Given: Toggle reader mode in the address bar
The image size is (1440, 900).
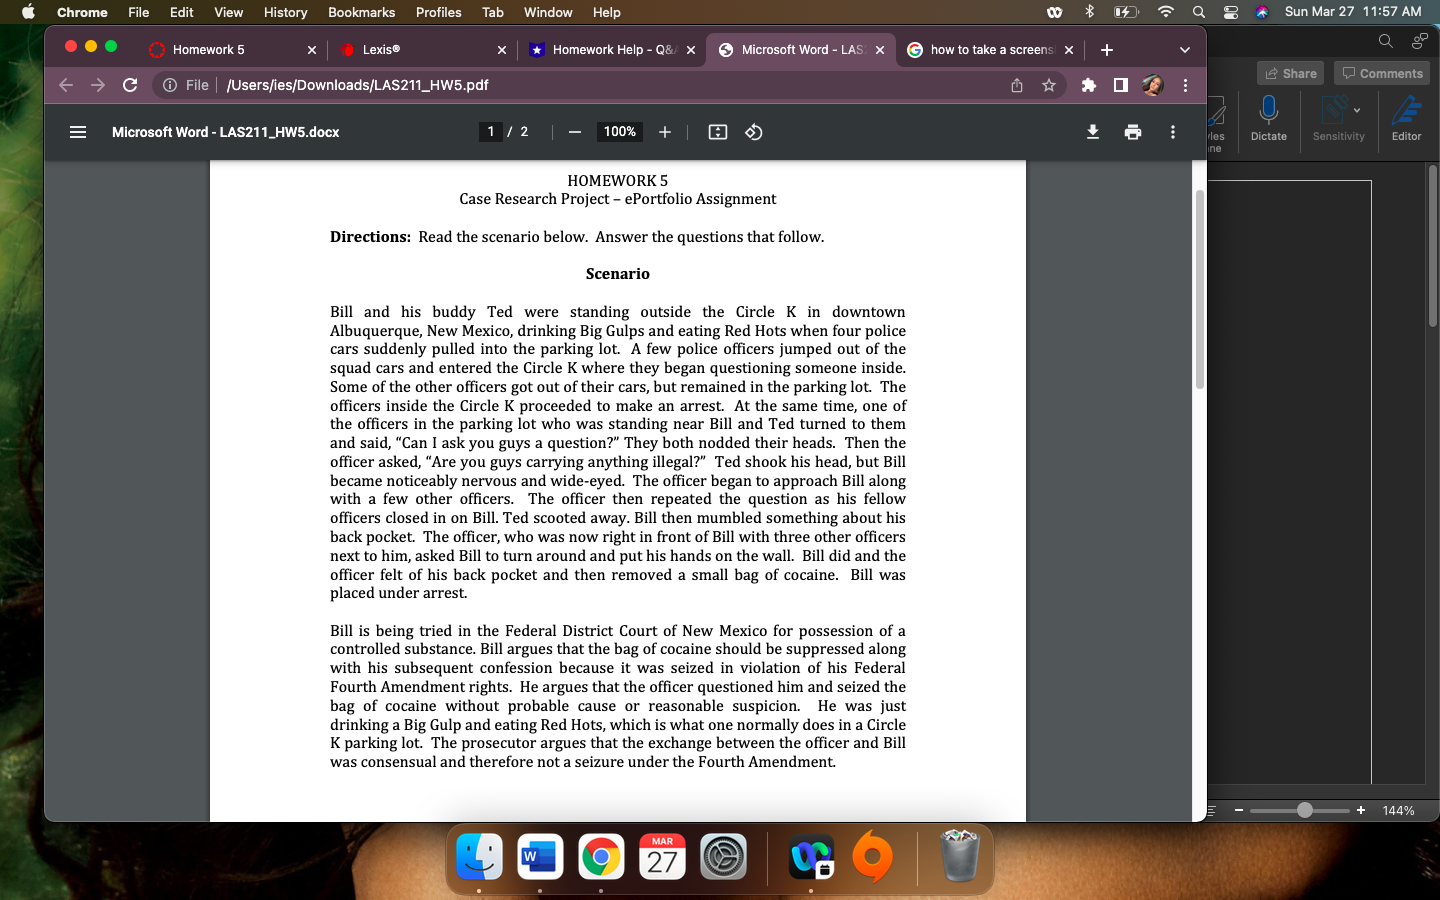Looking at the screenshot, I should (x=1121, y=85).
